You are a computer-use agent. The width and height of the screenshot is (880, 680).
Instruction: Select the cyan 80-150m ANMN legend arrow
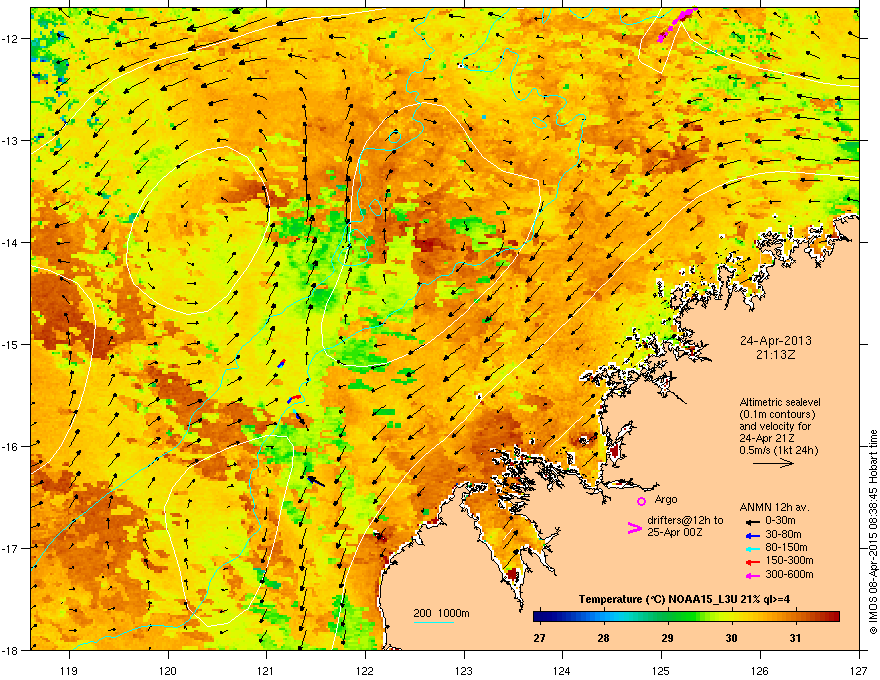(x=752, y=548)
